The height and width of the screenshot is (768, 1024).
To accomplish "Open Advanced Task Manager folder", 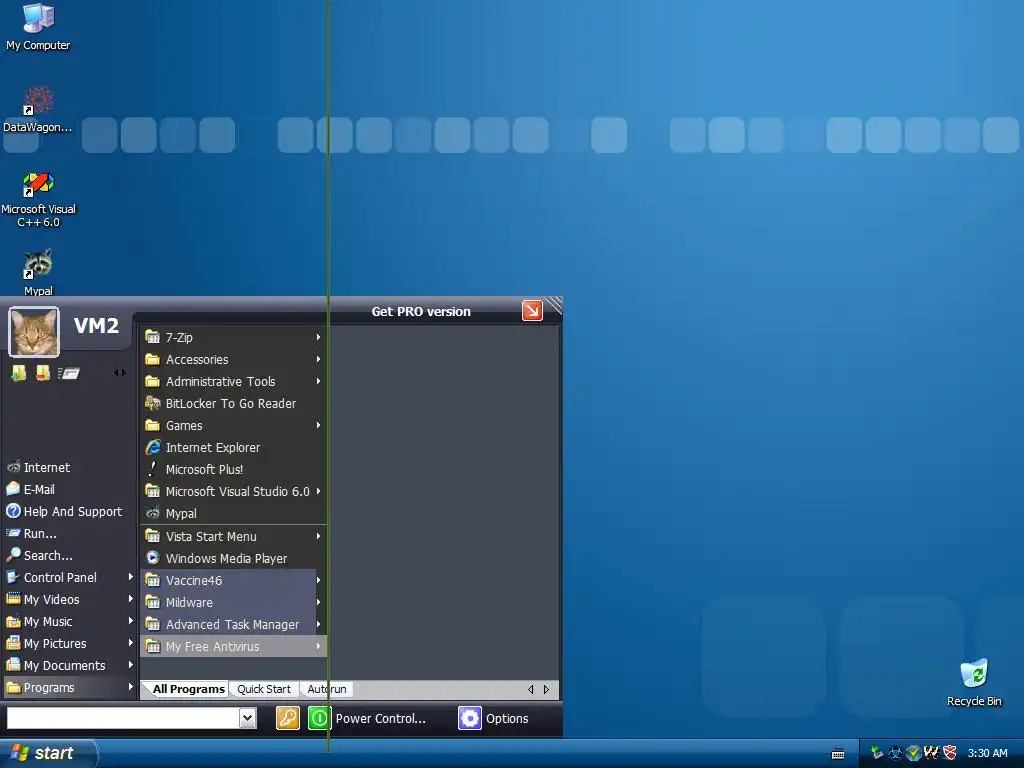I will pyautogui.click(x=233, y=624).
